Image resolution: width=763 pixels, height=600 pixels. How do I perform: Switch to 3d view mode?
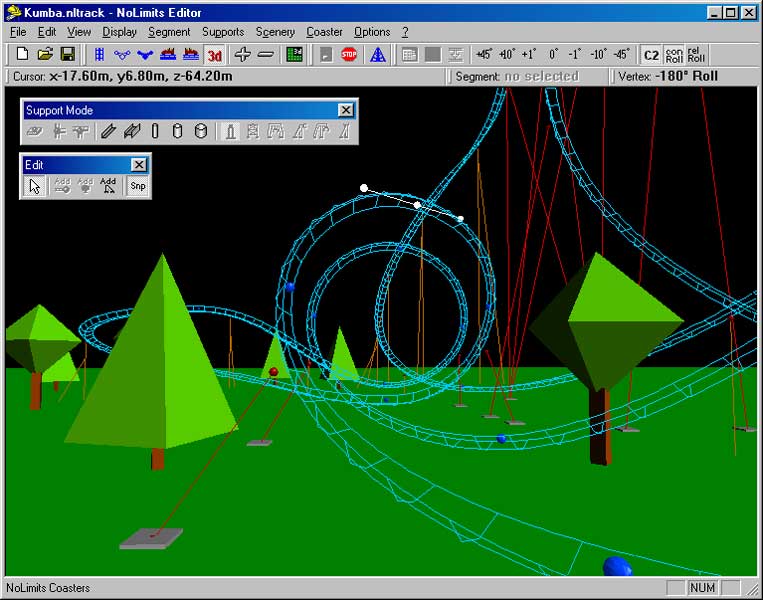point(214,54)
